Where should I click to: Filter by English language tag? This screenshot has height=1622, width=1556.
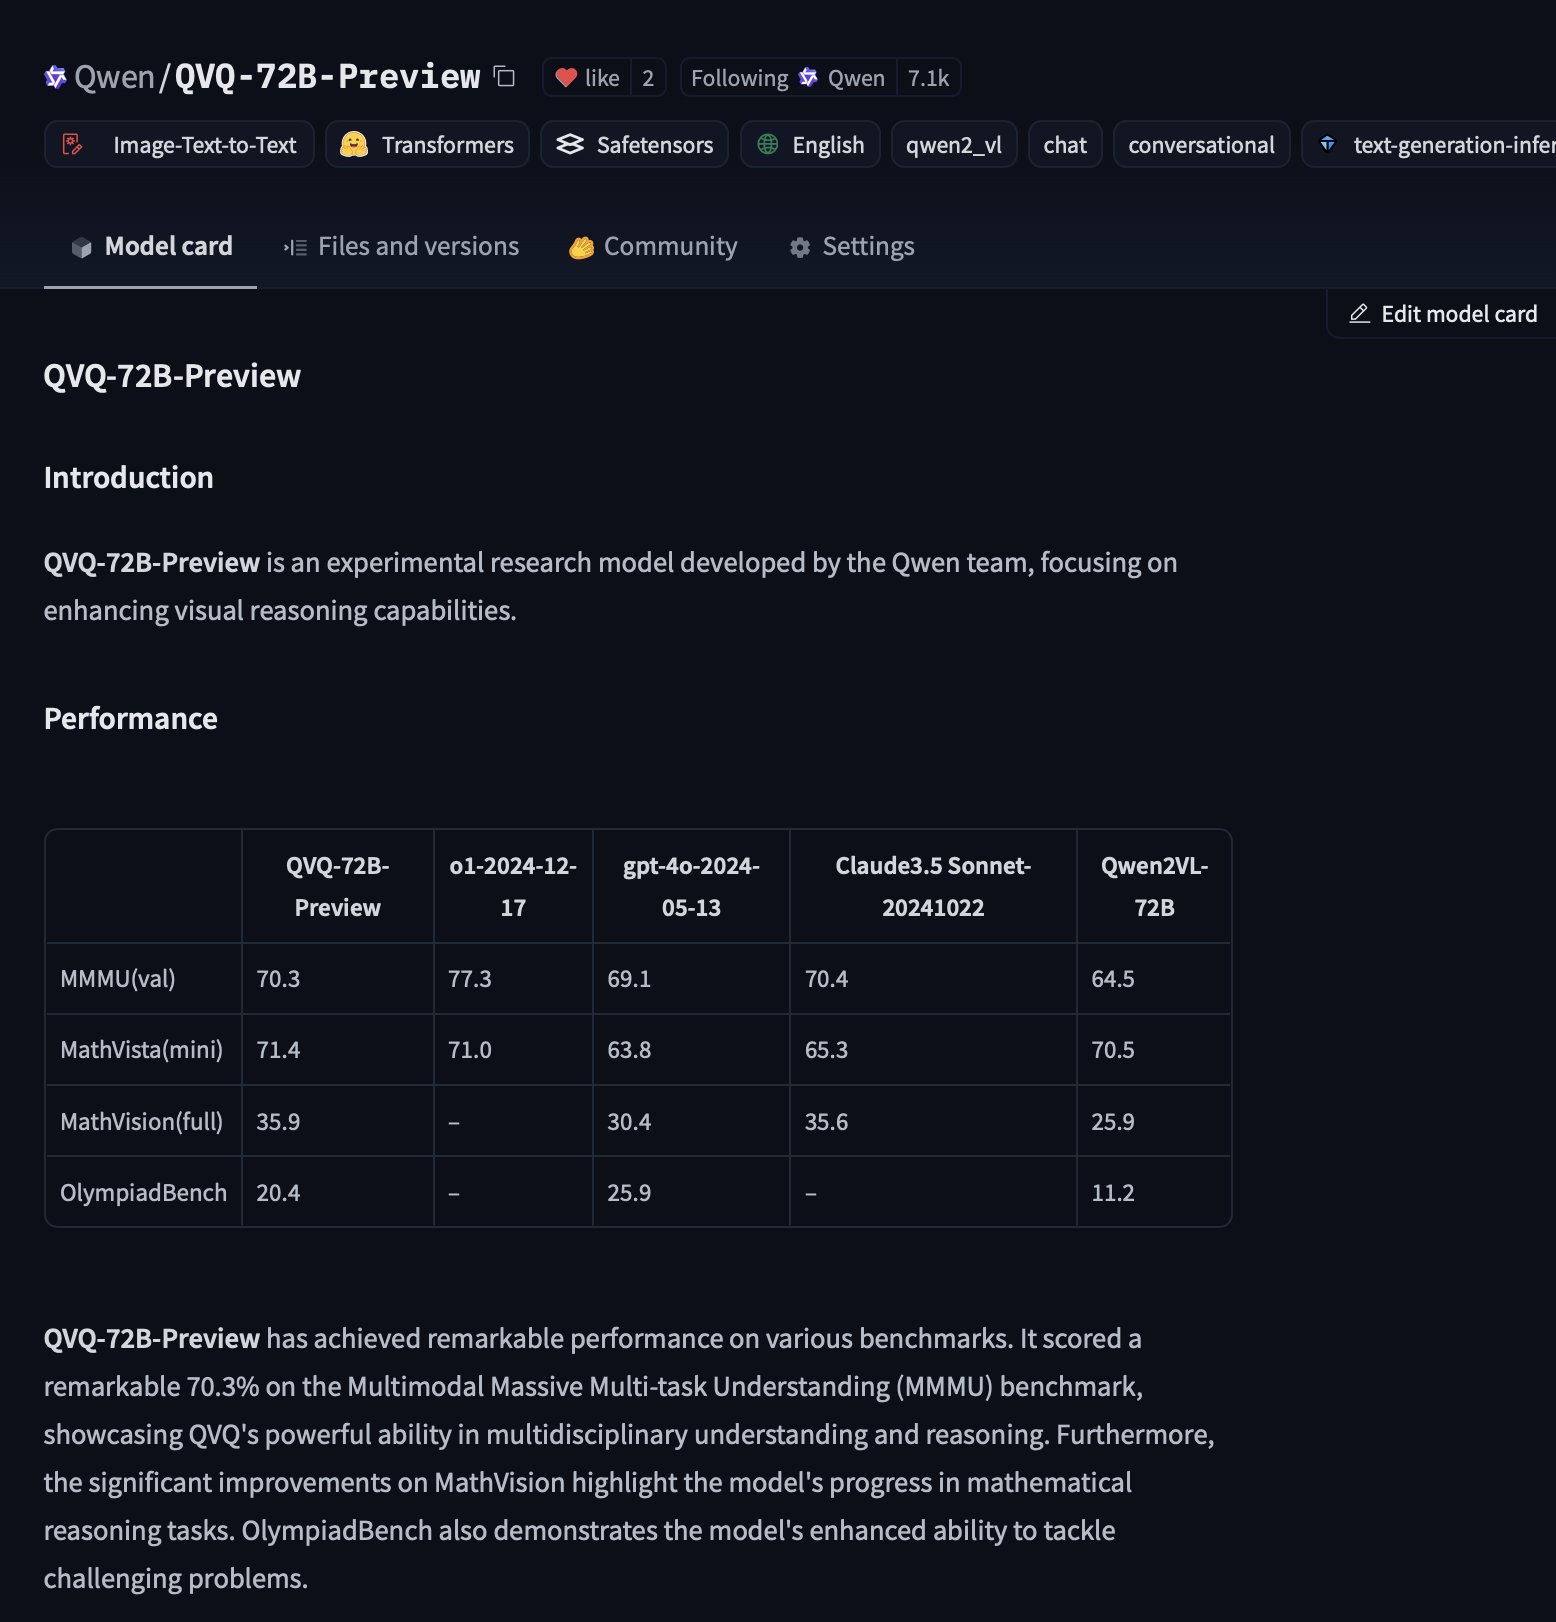point(810,144)
